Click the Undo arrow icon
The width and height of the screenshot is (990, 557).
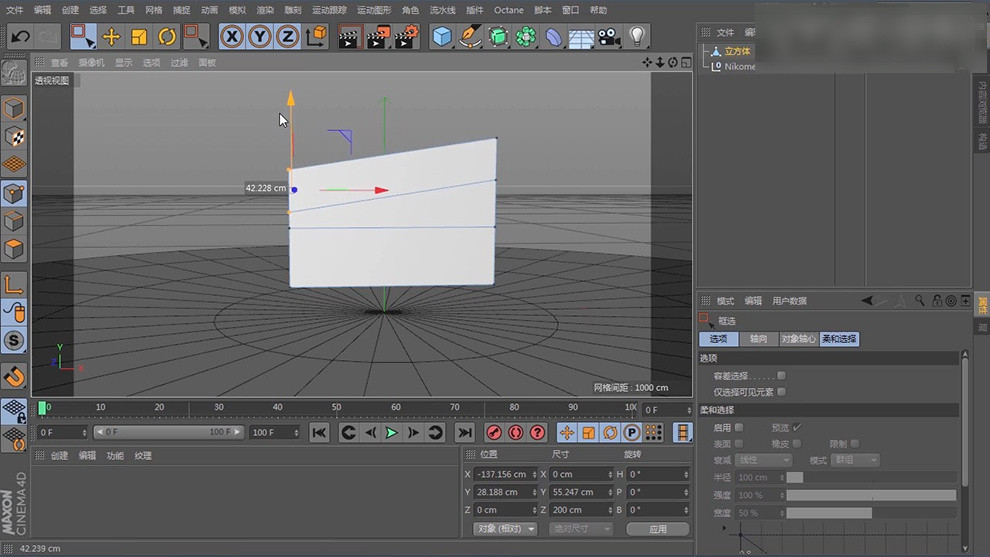click(19, 37)
